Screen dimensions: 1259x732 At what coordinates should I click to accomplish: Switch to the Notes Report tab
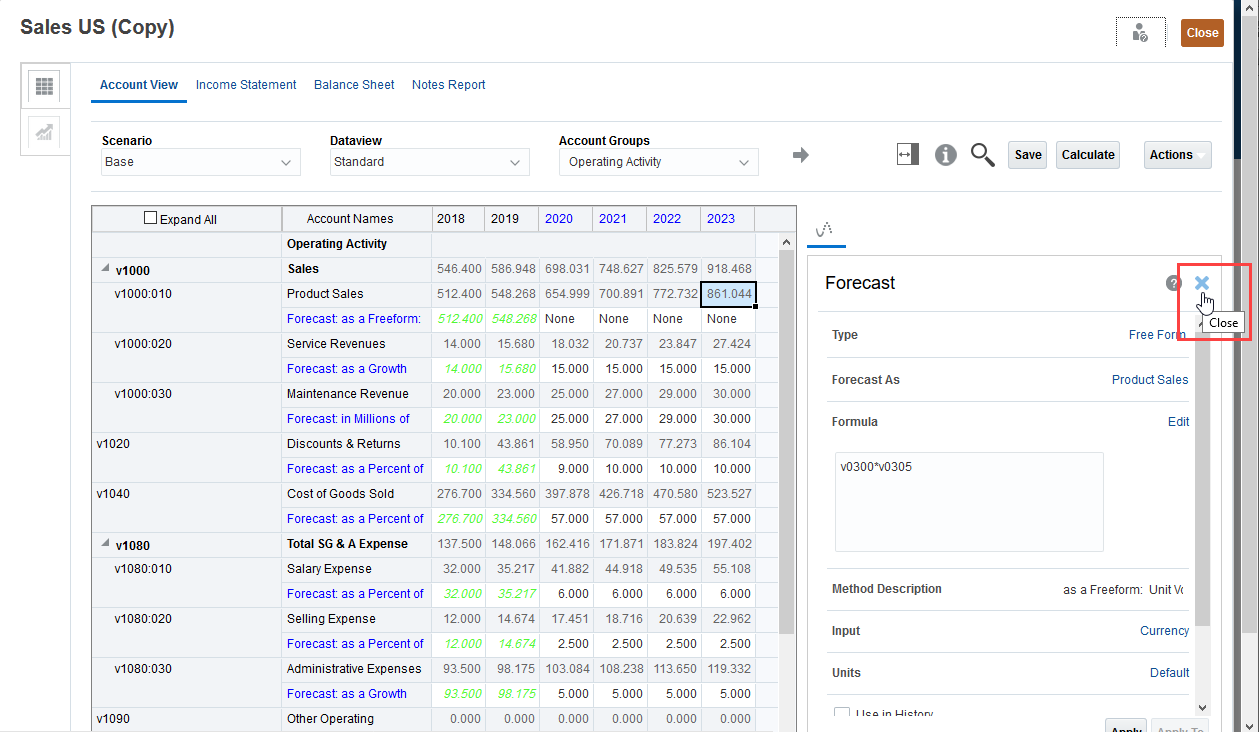coord(449,85)
